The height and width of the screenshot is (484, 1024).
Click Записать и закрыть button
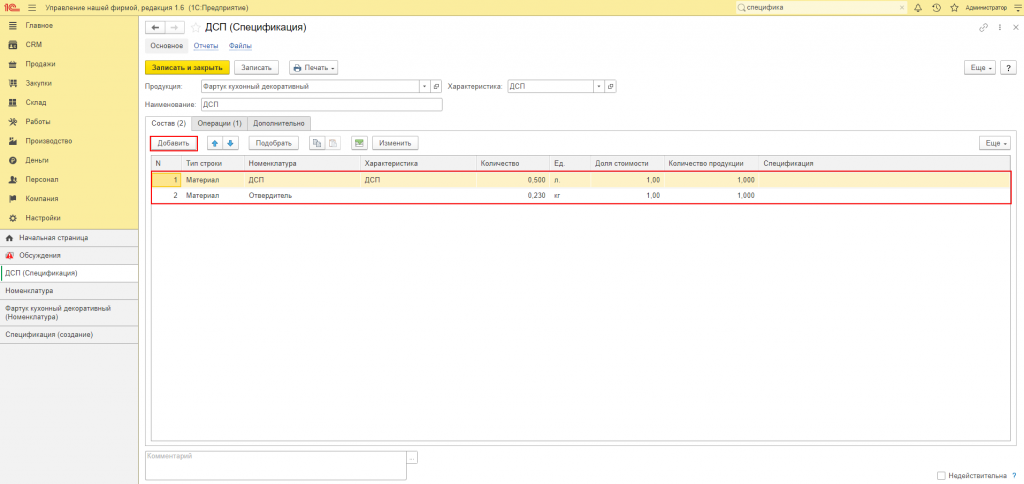[x=187, y=68]
